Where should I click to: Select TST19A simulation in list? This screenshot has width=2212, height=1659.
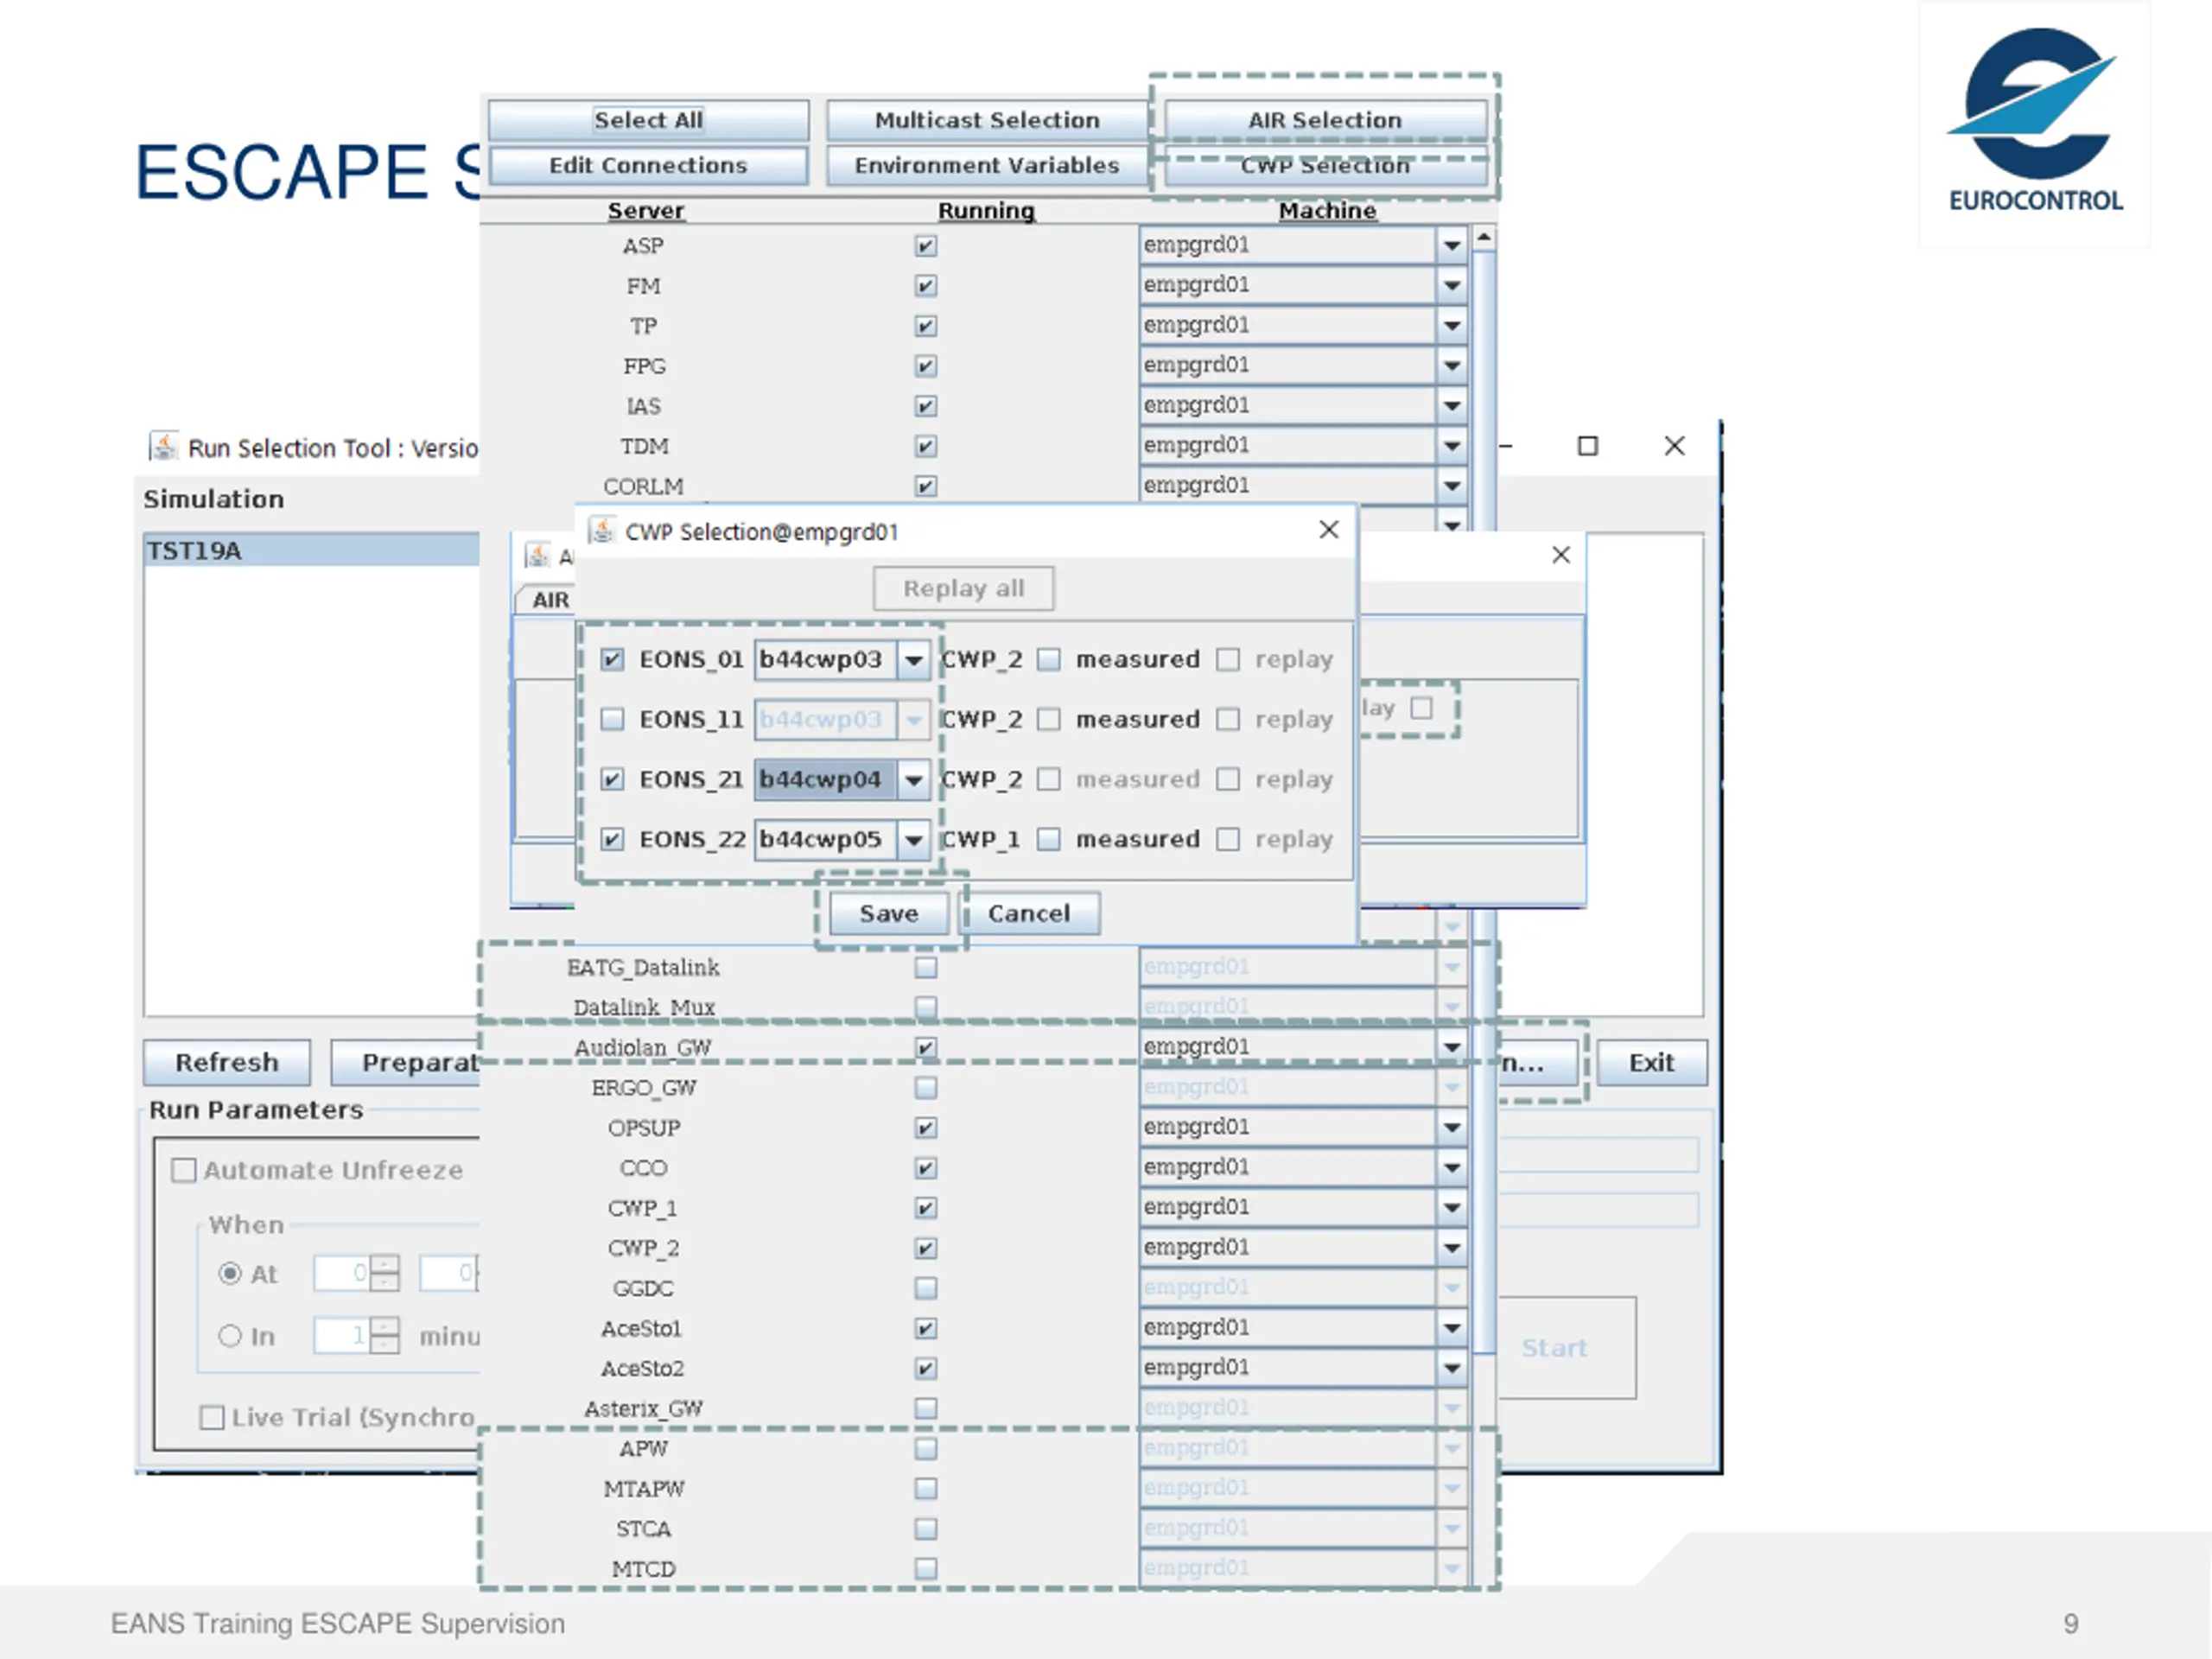(310, 550)
